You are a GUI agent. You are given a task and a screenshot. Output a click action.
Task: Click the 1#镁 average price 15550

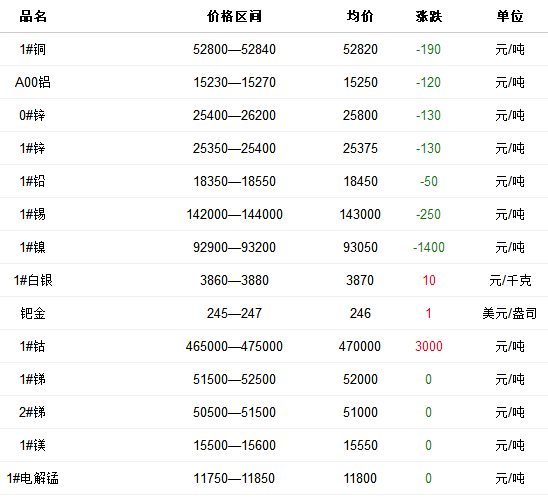click(360, 445)
